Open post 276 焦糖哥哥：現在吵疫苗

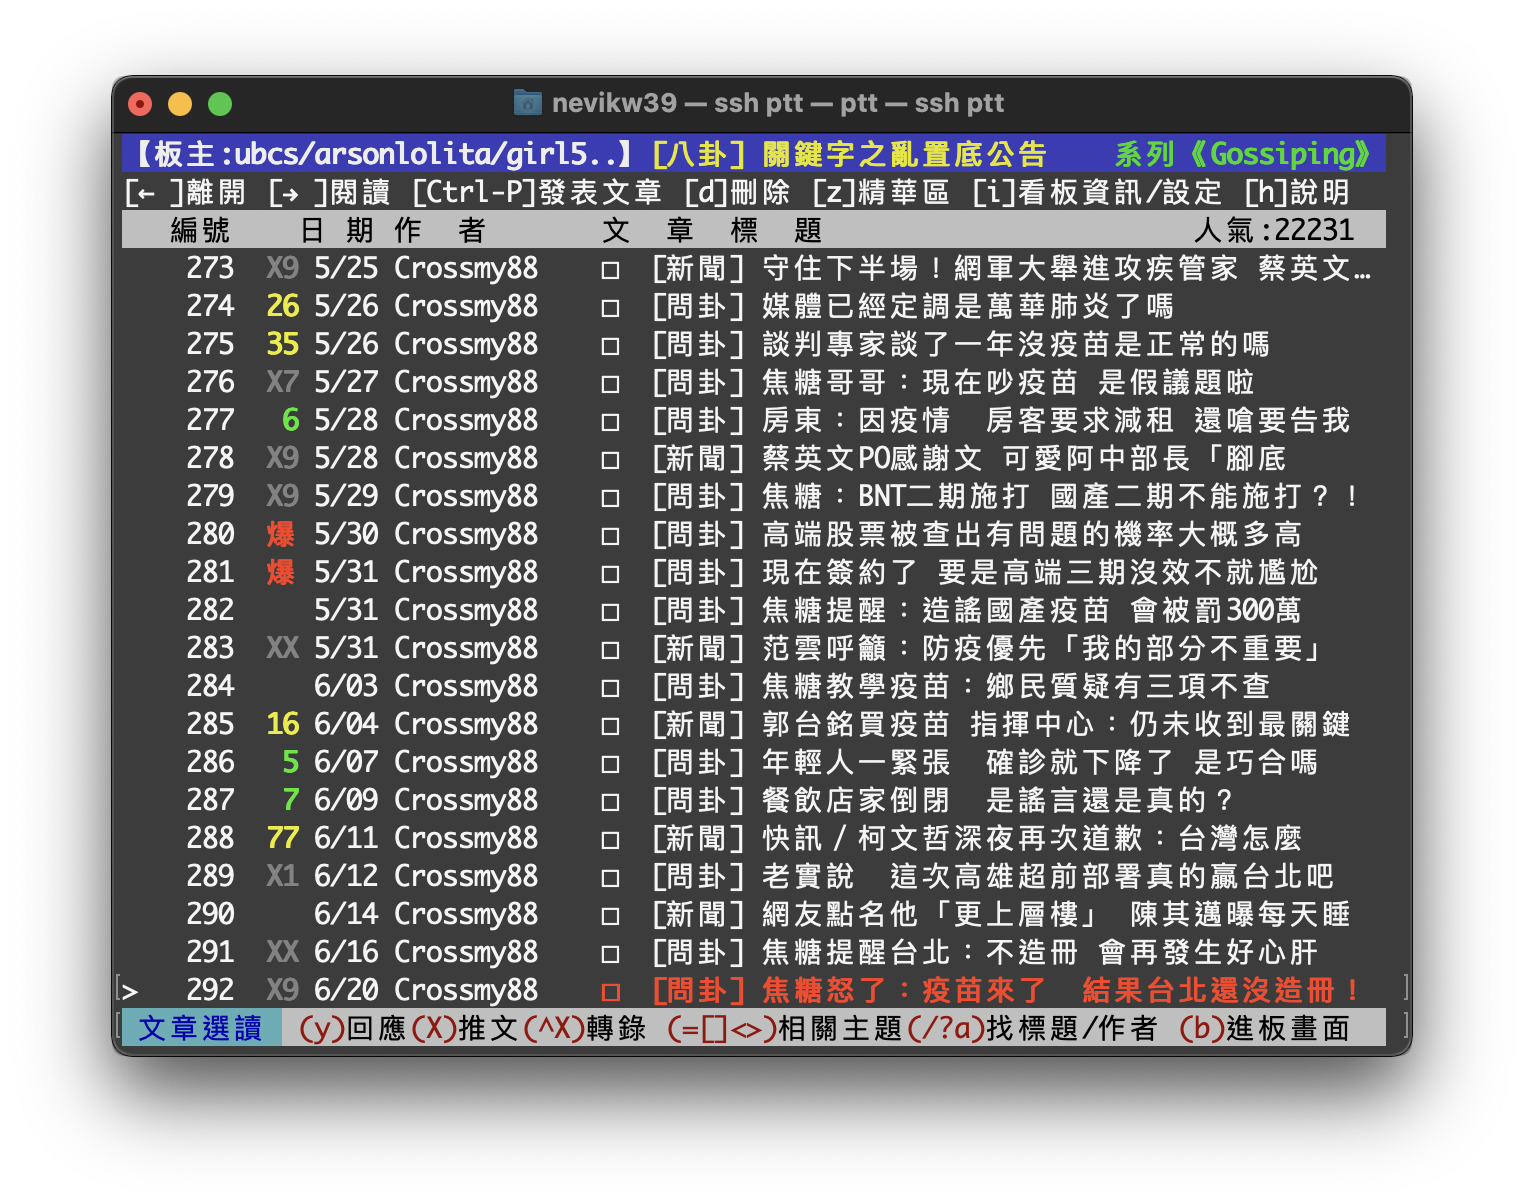953,382
